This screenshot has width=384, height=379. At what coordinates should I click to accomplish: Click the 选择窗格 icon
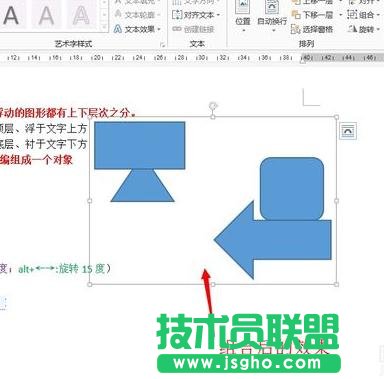pyautogui.click(x=295, y=29)
